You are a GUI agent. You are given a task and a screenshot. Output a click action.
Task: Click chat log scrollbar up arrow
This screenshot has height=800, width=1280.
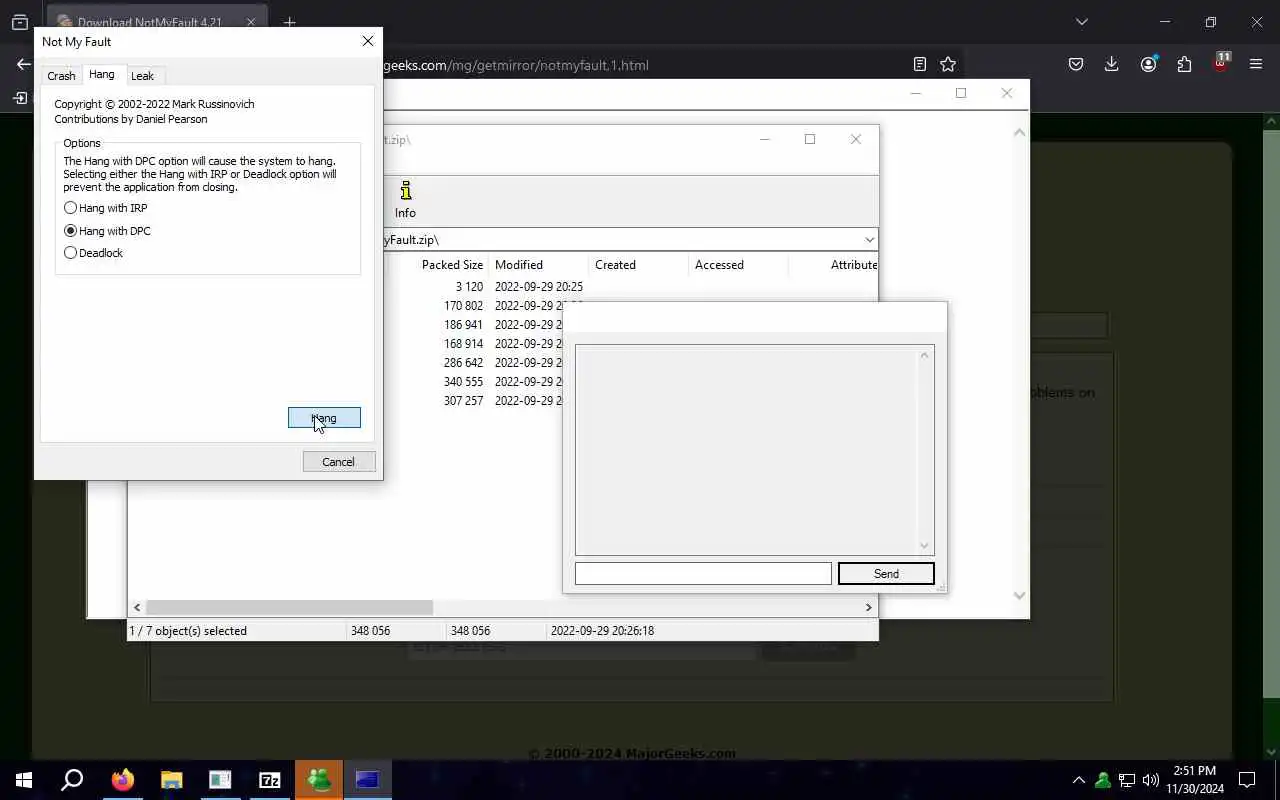coord(925,355)
